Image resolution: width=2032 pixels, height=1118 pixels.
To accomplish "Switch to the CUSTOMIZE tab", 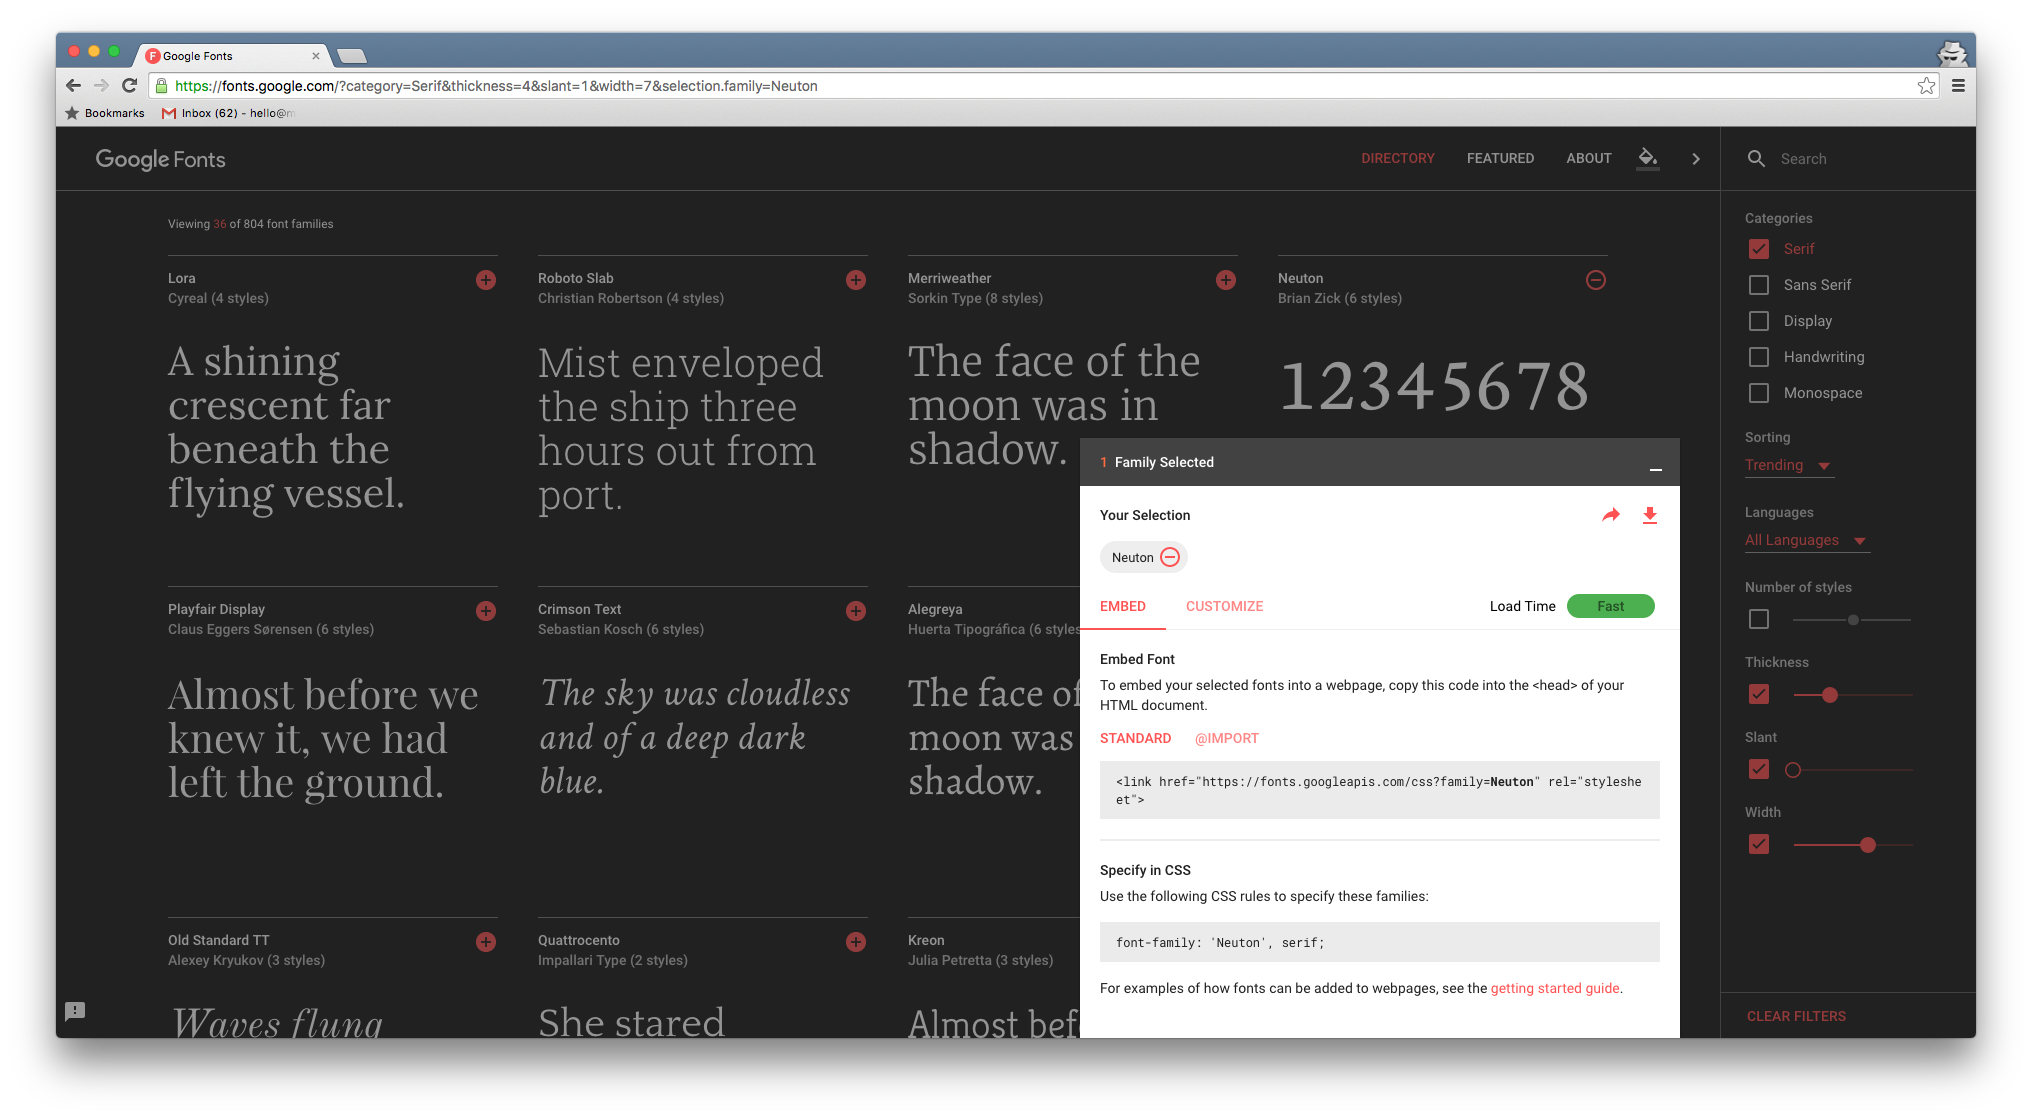I will (x=1224, y=606).
